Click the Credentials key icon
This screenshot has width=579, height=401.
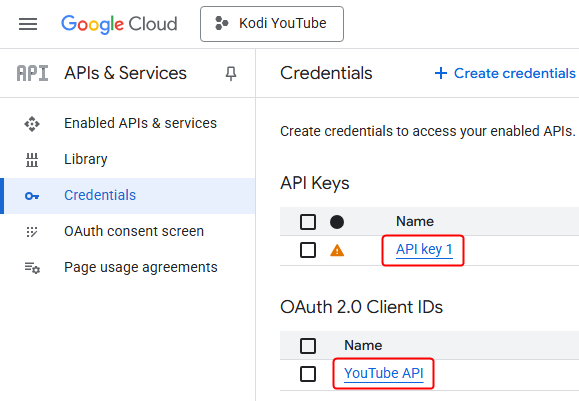coord(32,196)
